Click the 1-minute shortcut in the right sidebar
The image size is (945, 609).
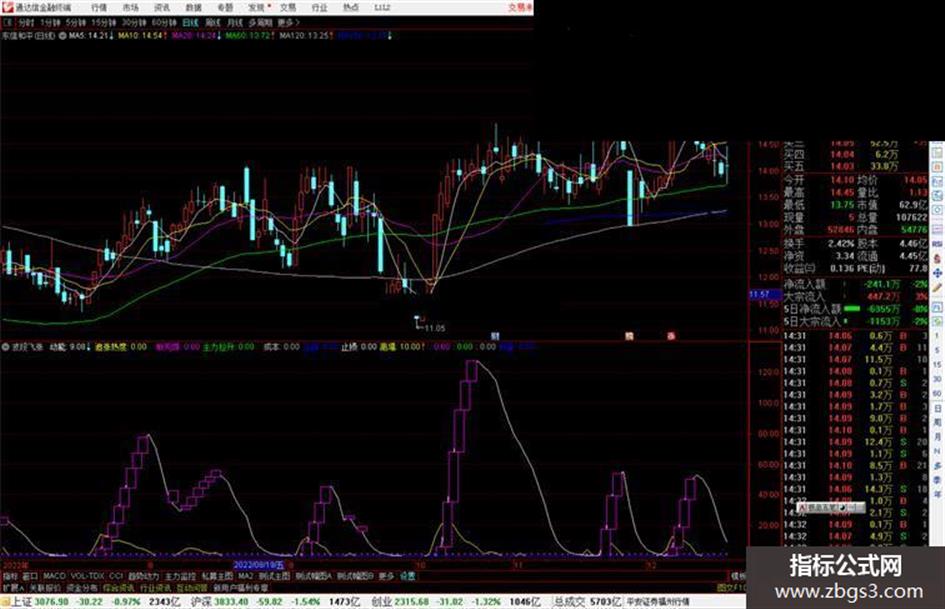pyautogui.click(x=937, y=336)
